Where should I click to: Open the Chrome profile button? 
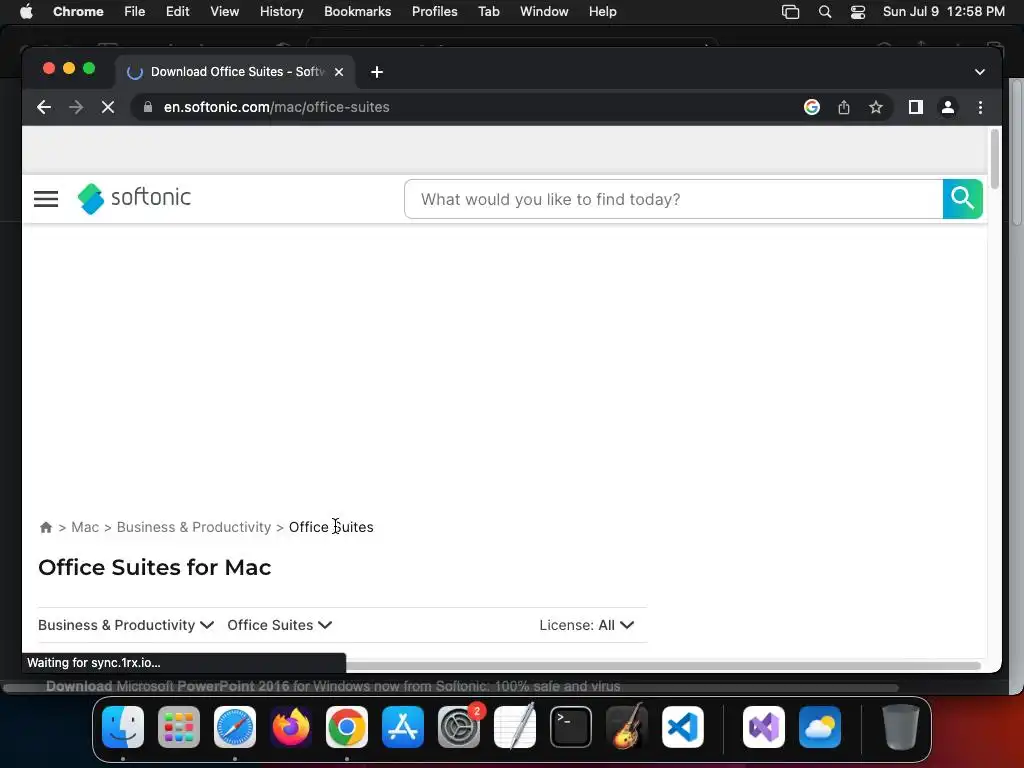(947, 107)
